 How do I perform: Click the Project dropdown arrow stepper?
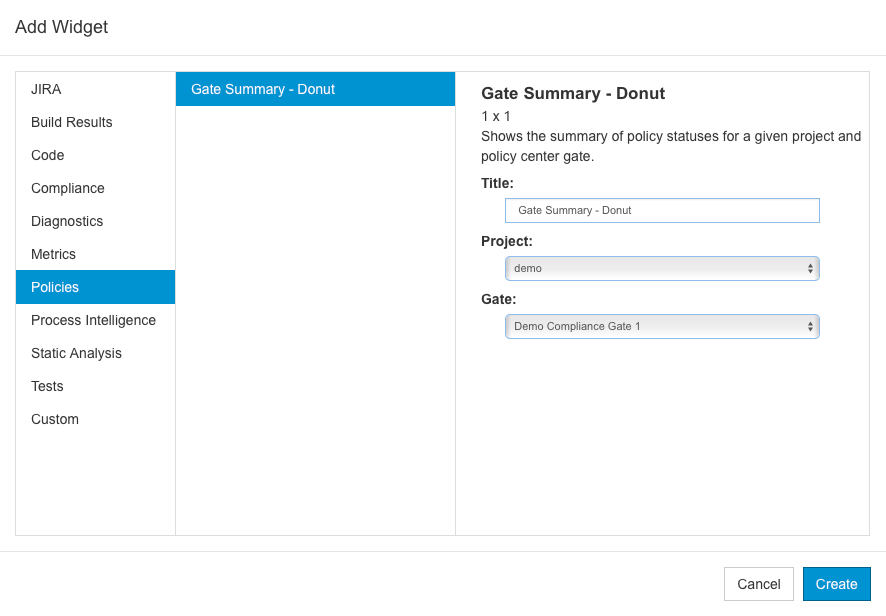[x=810, y=268]
